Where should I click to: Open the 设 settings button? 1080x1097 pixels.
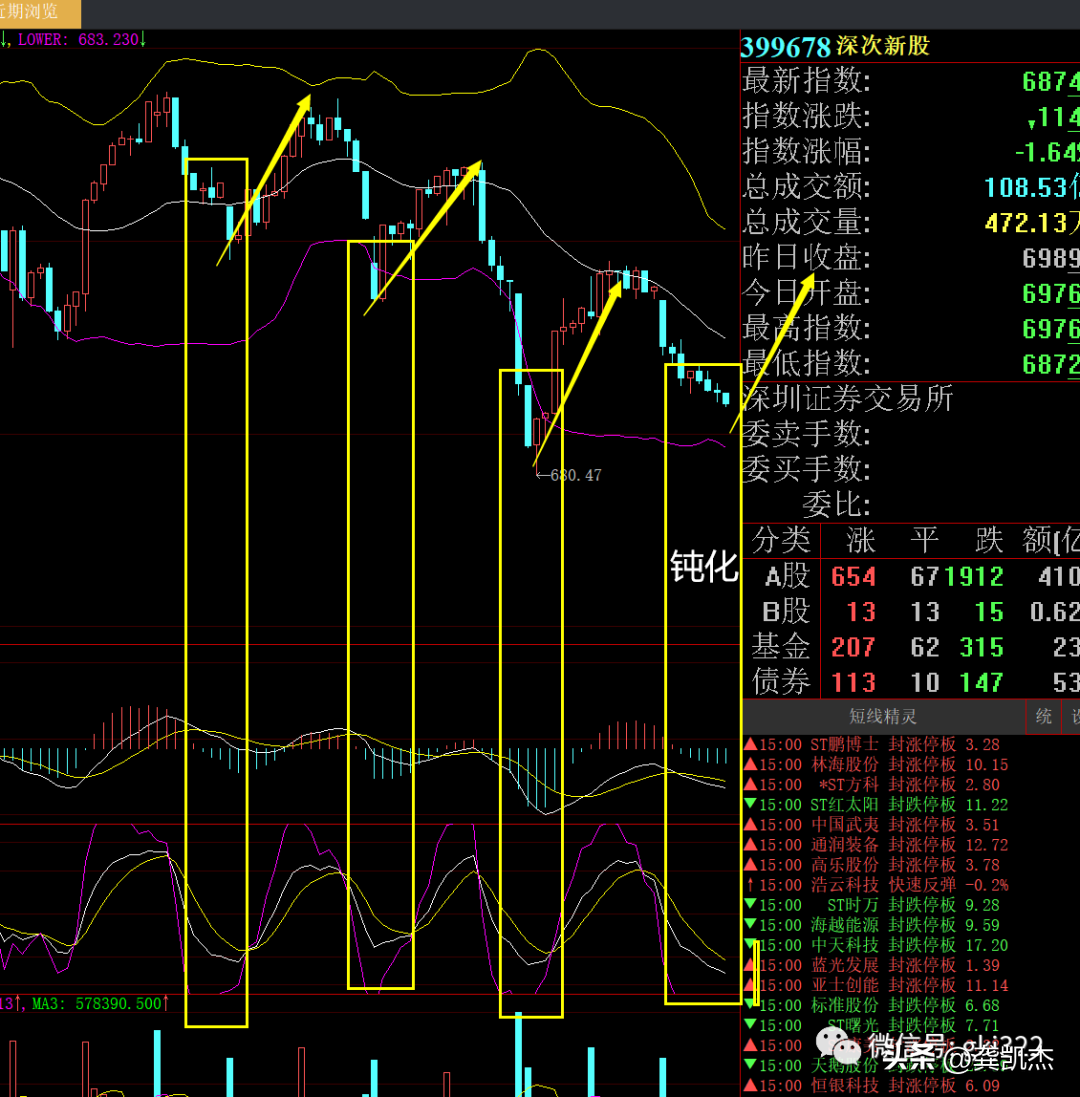coord(1074,716)
